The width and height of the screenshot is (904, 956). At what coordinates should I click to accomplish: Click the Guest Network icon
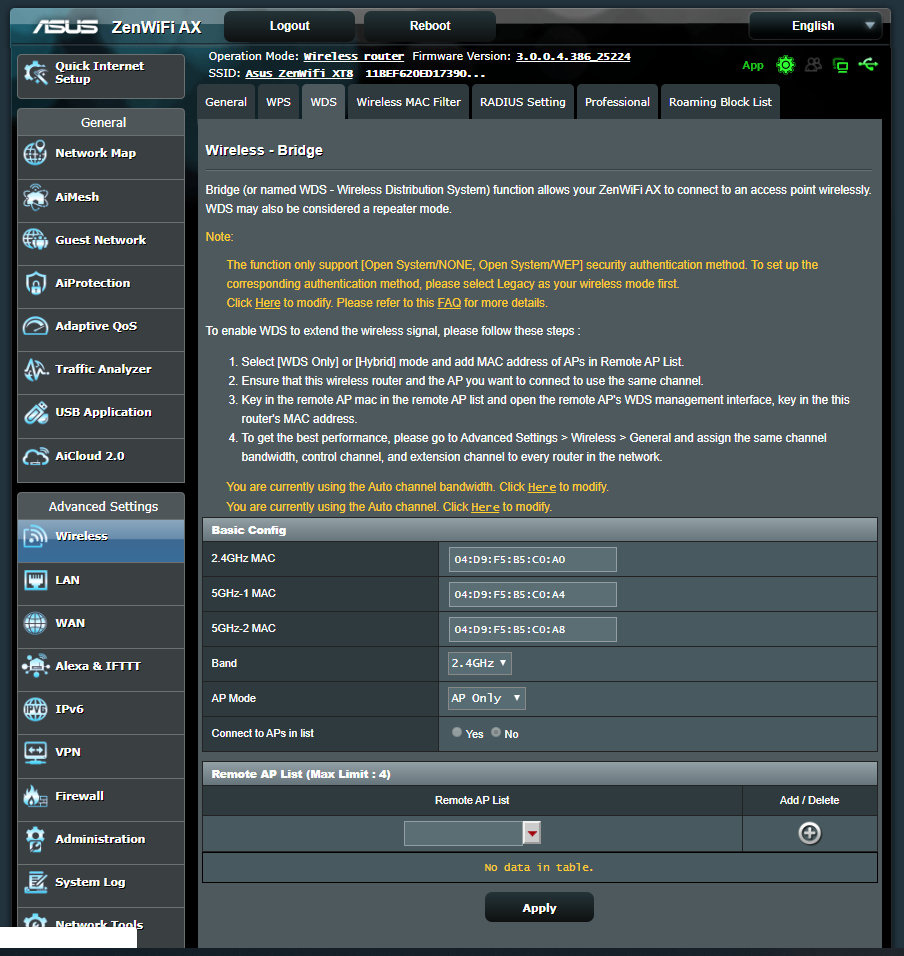coord(35,240)
